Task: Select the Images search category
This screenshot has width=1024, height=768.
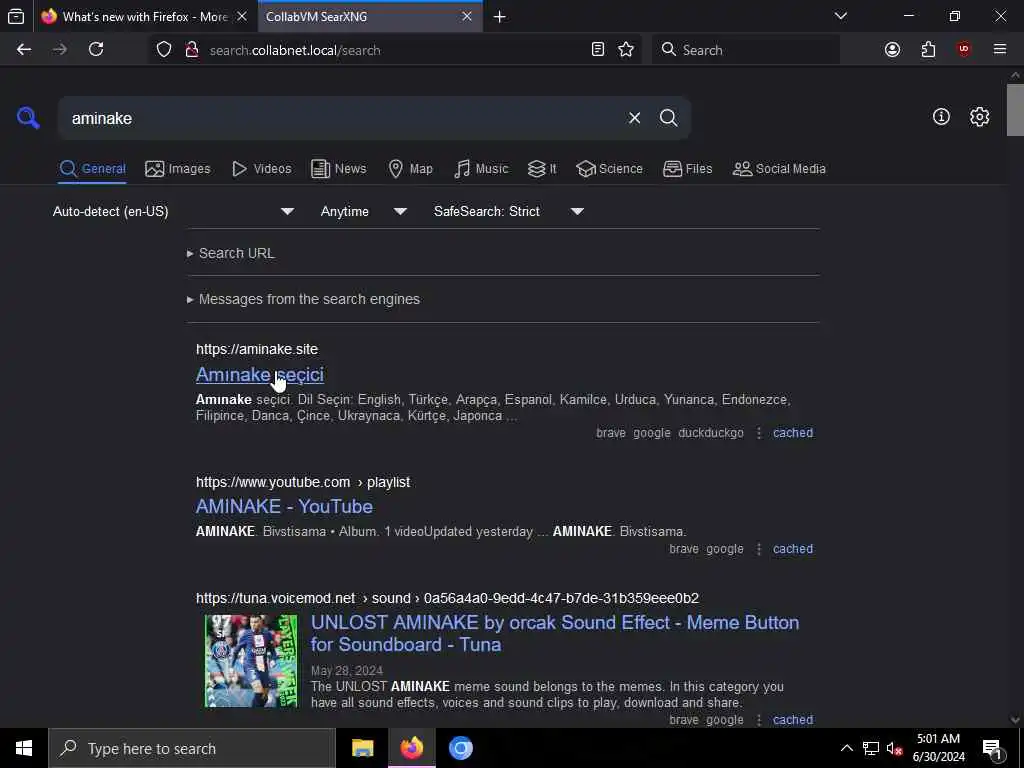Action: point(178,168)
